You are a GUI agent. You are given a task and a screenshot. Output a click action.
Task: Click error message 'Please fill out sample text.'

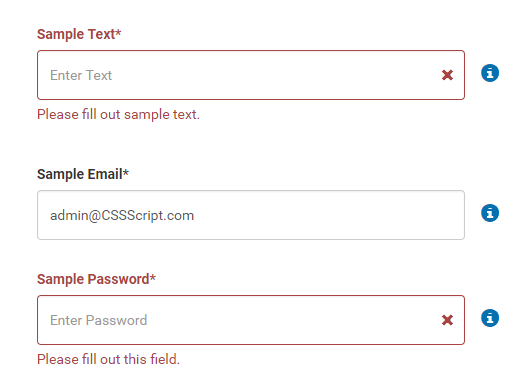(118, 115)
